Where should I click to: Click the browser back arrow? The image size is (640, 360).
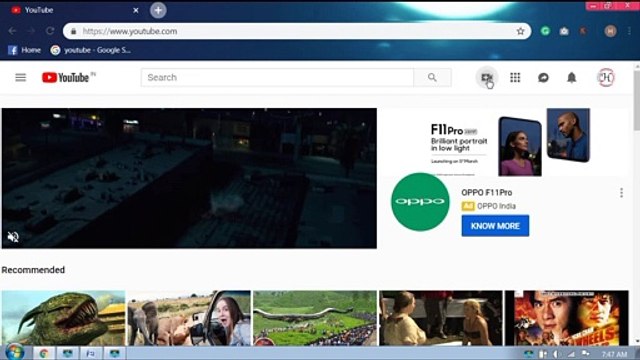pos(12,31)
